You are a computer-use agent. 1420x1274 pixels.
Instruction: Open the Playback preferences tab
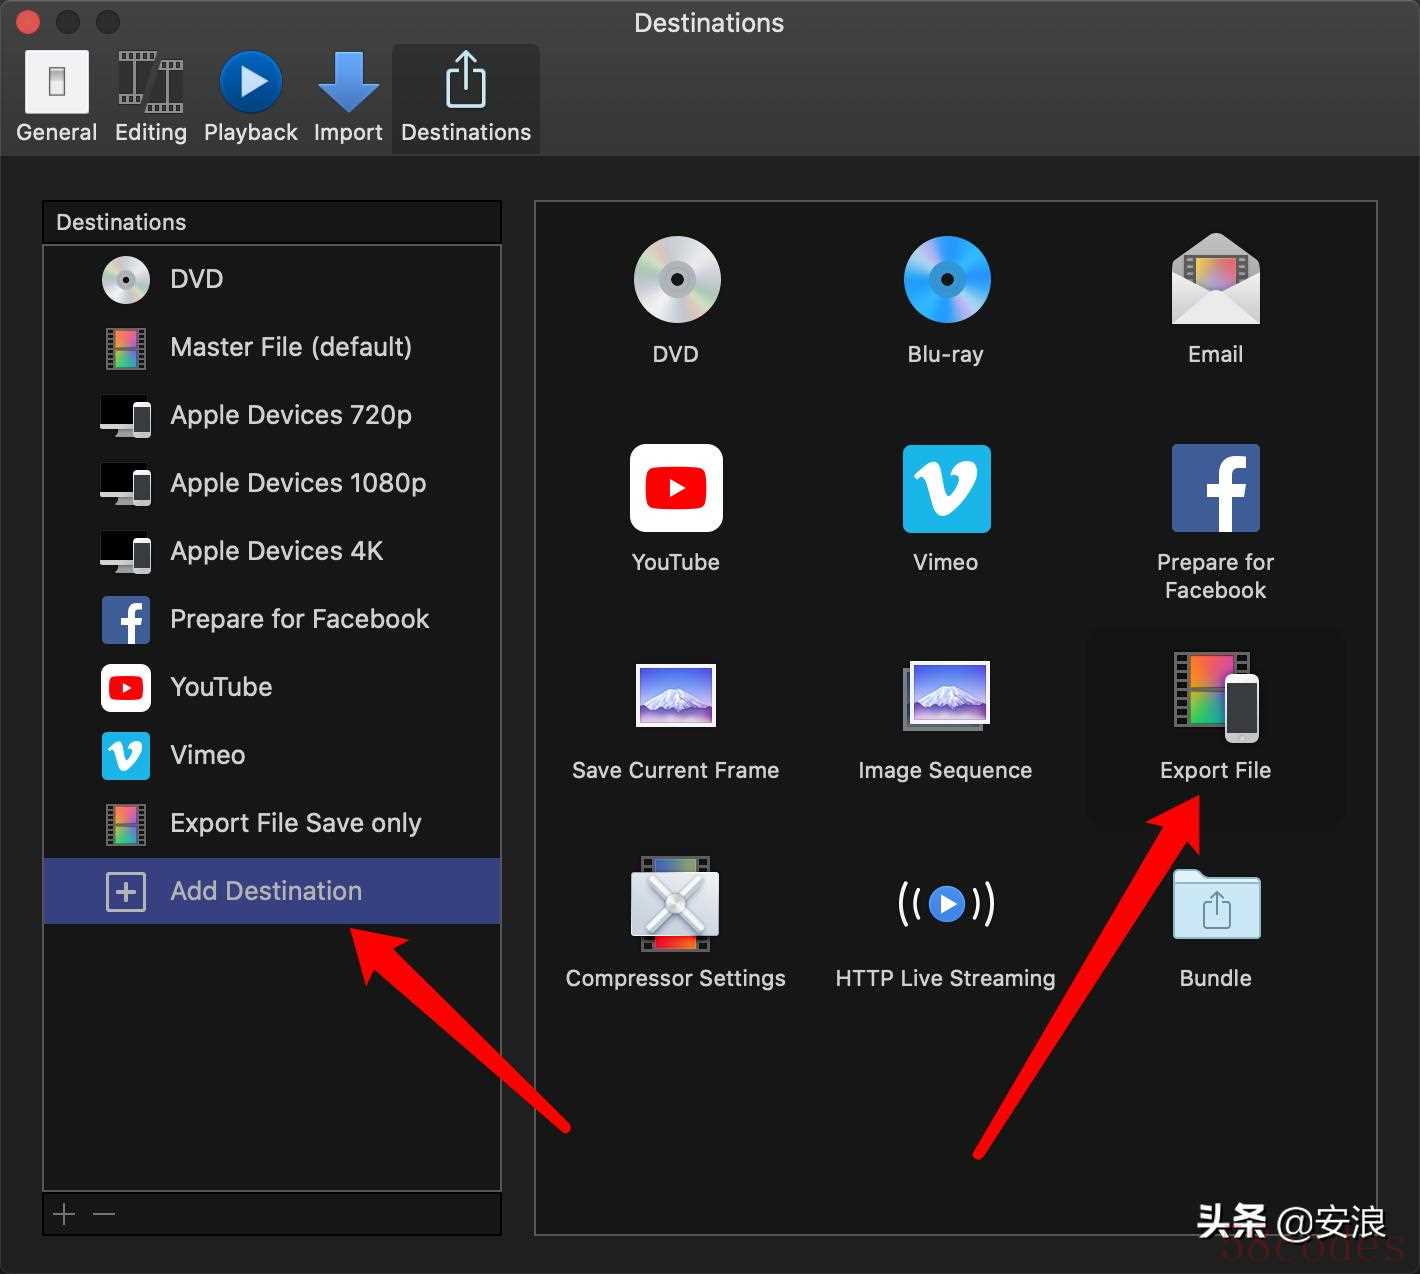pos(250,98)
